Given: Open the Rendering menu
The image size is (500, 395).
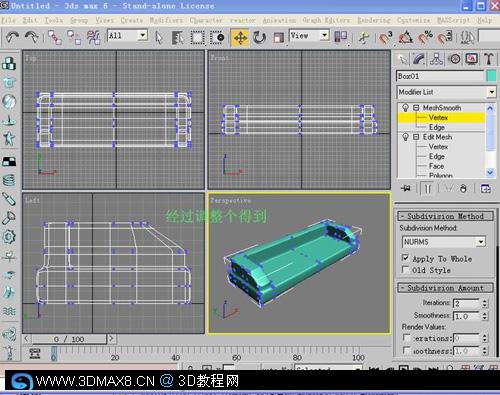Looking at the screenshot, I should pos(374,20).
